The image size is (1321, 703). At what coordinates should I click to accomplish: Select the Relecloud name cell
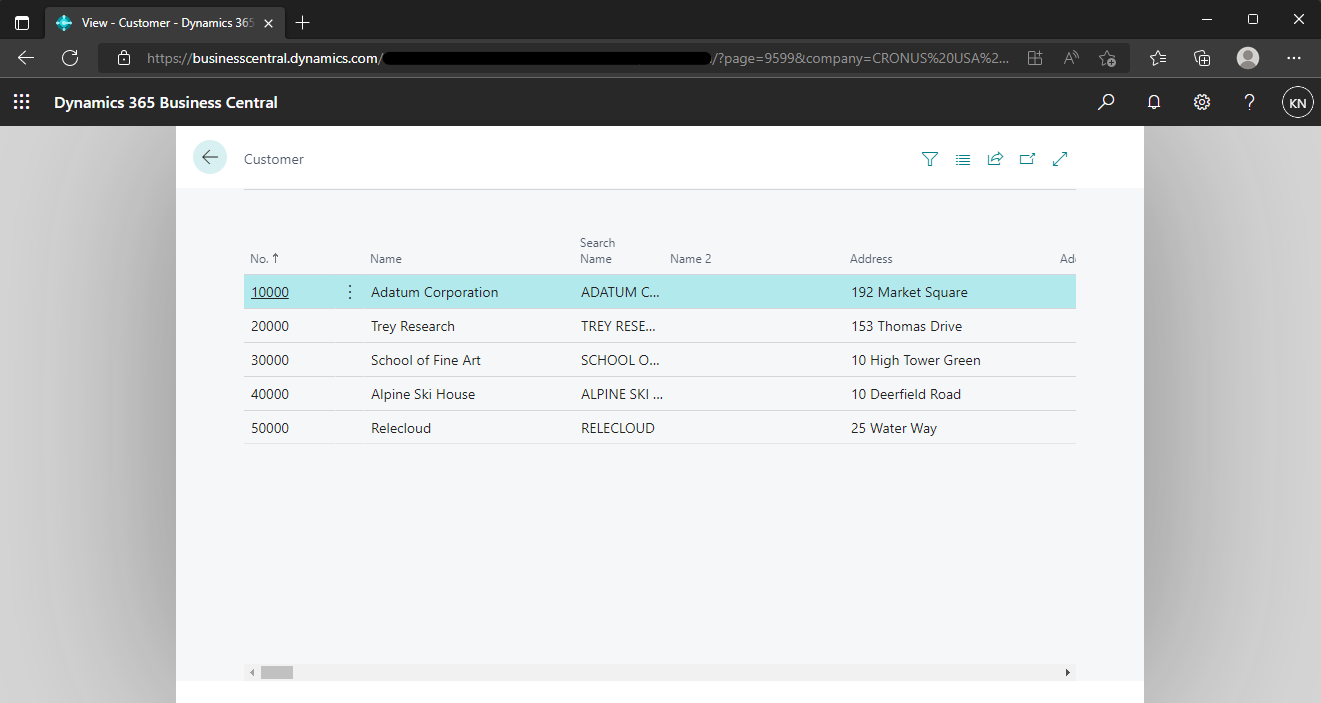(x=401, y=428)
